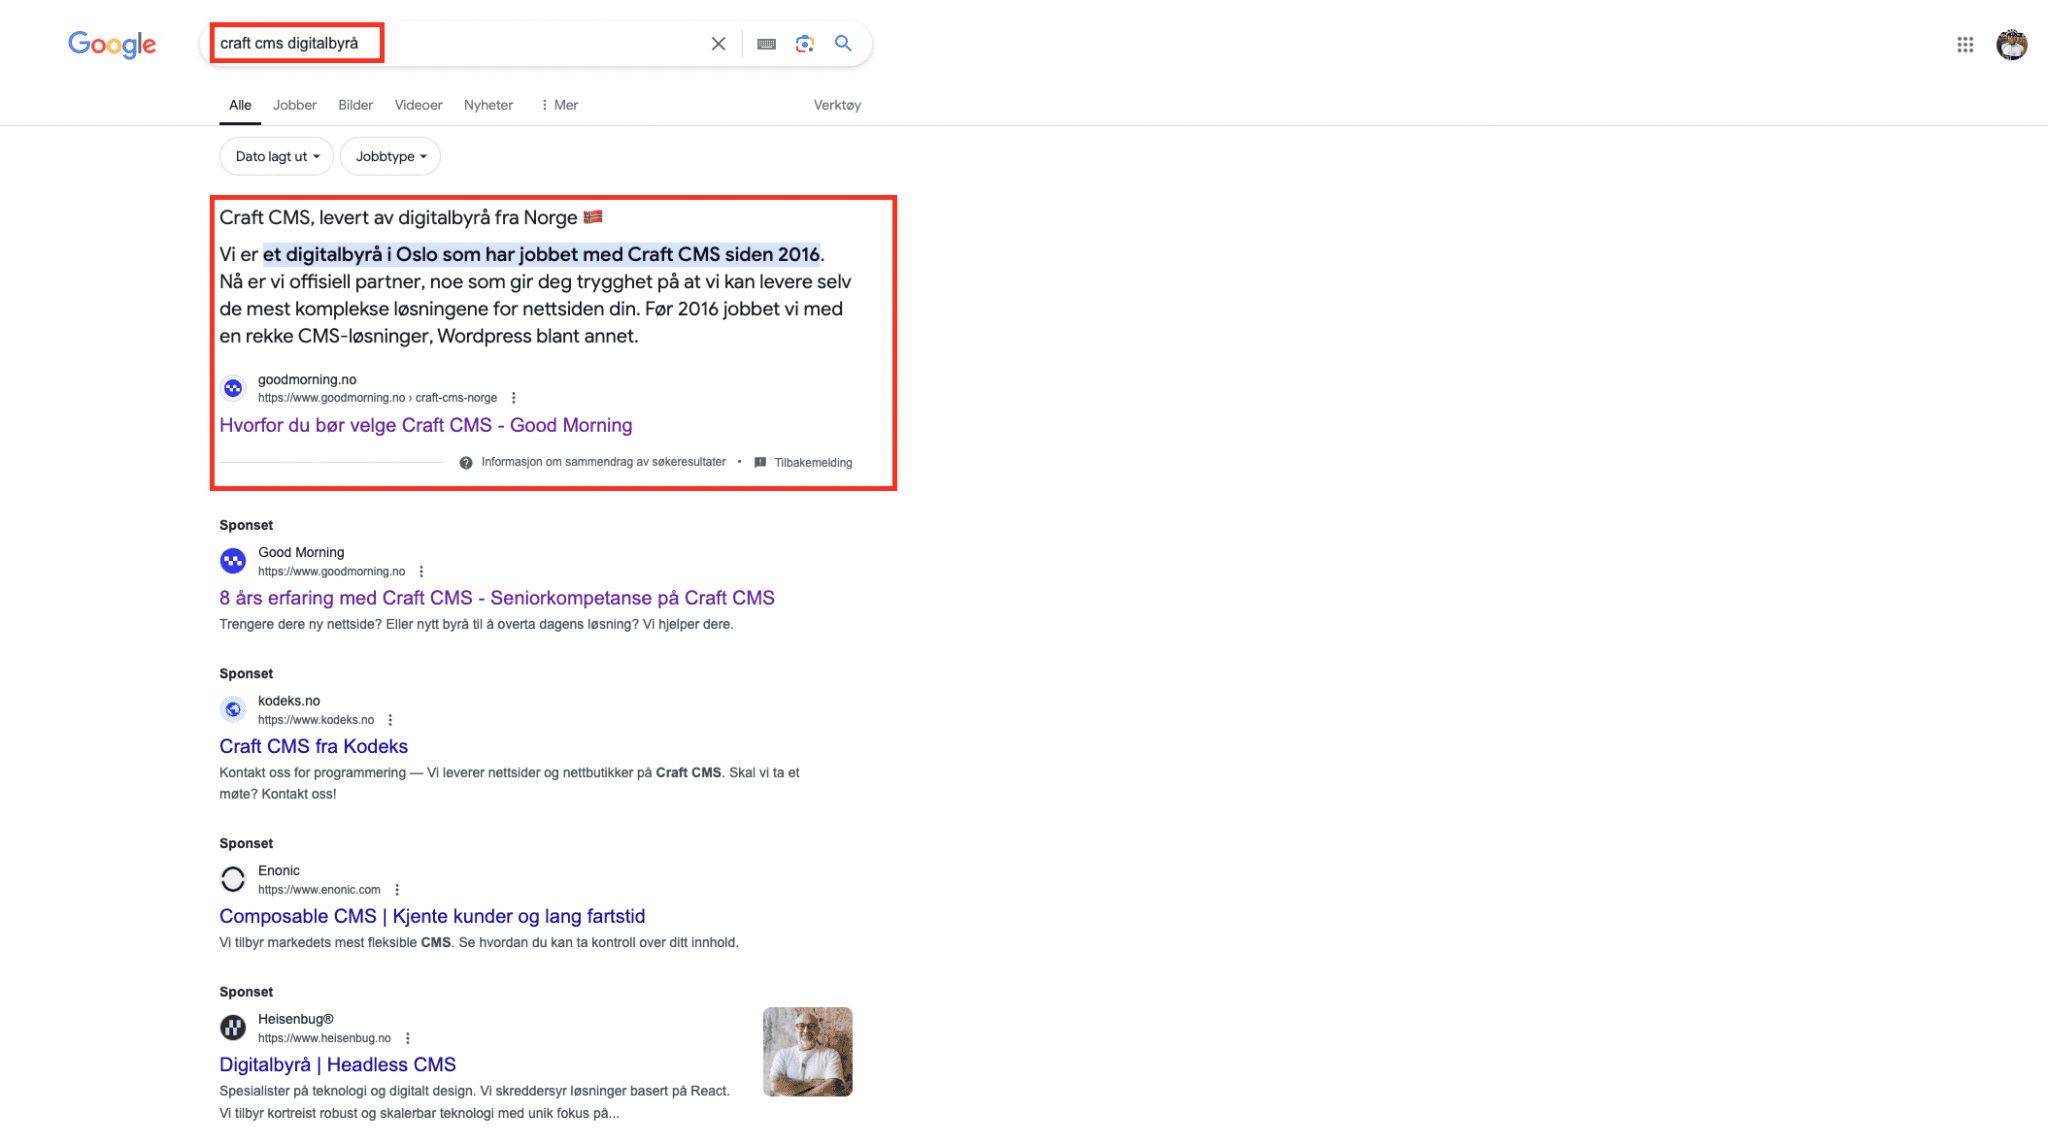Switch to the 'Jobber' tab
2048x1145 pixels.
pos(295,105)
